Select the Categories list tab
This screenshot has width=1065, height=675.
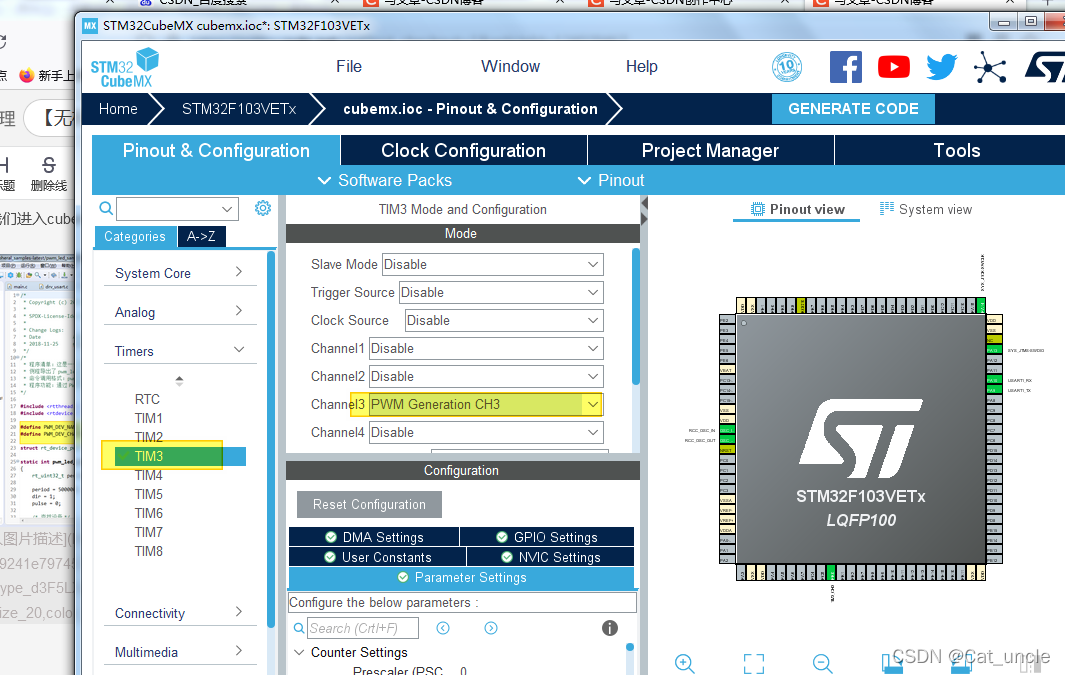[x=134, y=236]
